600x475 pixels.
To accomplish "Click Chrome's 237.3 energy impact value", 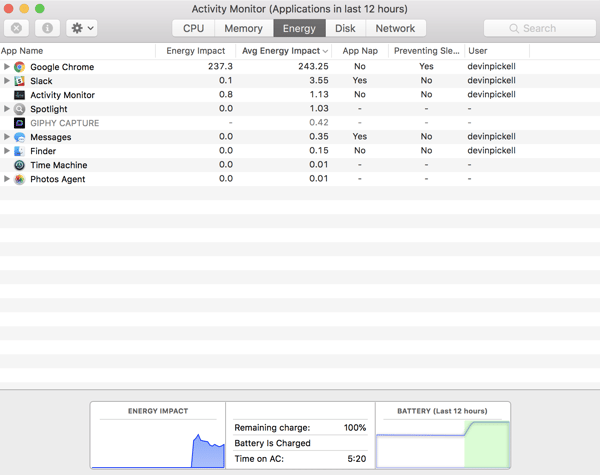I will coord(220,66).
